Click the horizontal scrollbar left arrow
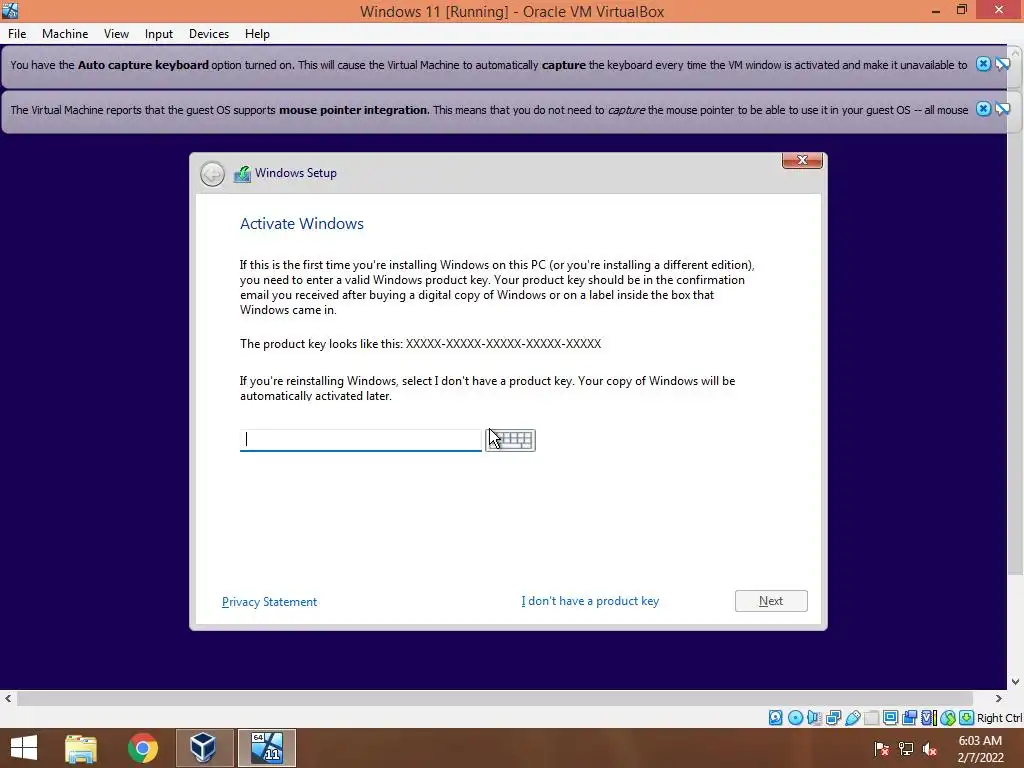 (x=8, y=698)
